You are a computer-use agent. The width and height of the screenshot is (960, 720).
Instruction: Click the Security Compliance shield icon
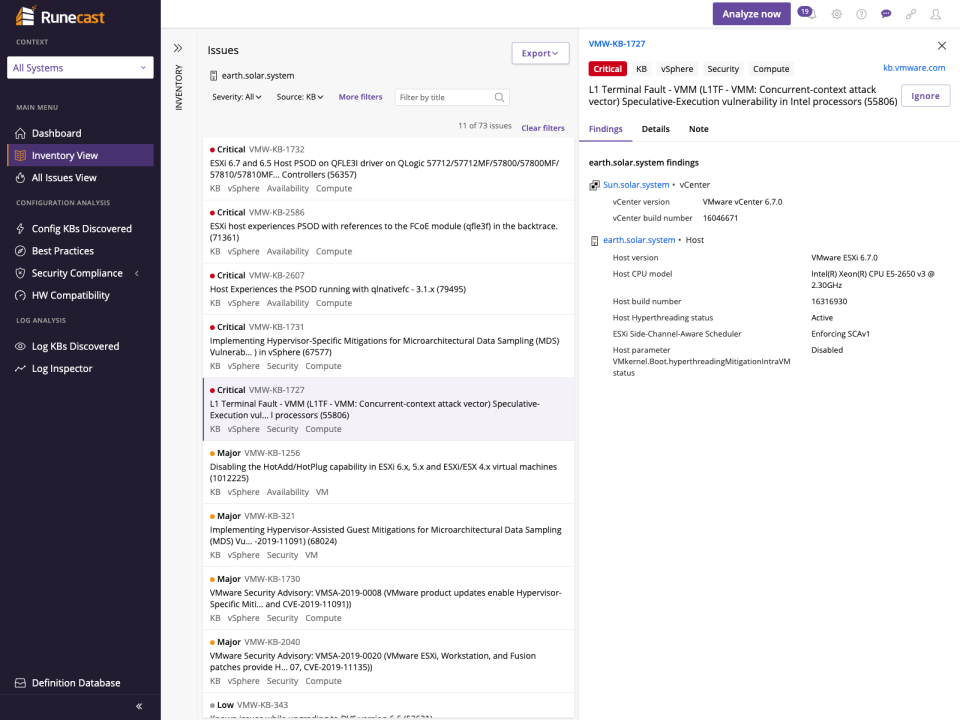tap(20, 273)
